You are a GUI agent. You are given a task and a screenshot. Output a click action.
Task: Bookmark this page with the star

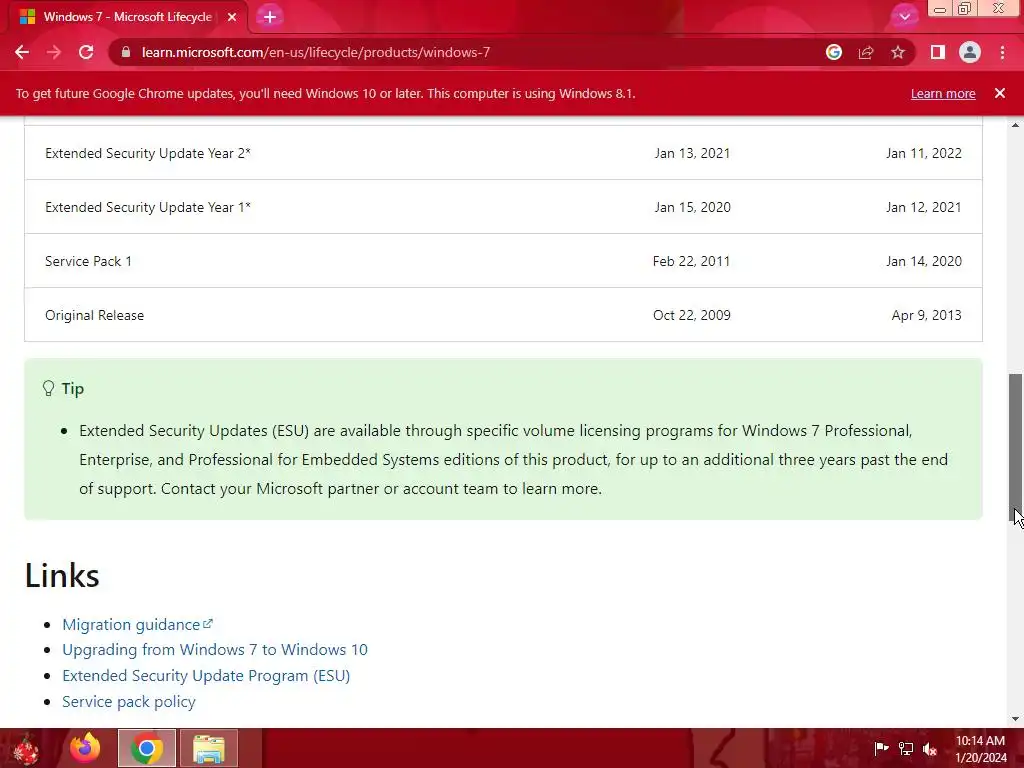point(898,52)
